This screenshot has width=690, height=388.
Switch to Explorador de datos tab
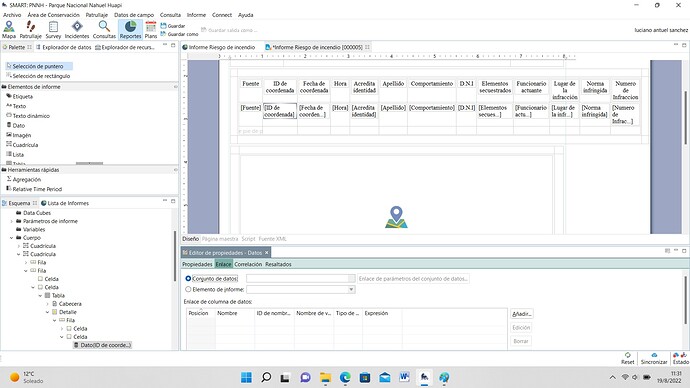(63, 47)
